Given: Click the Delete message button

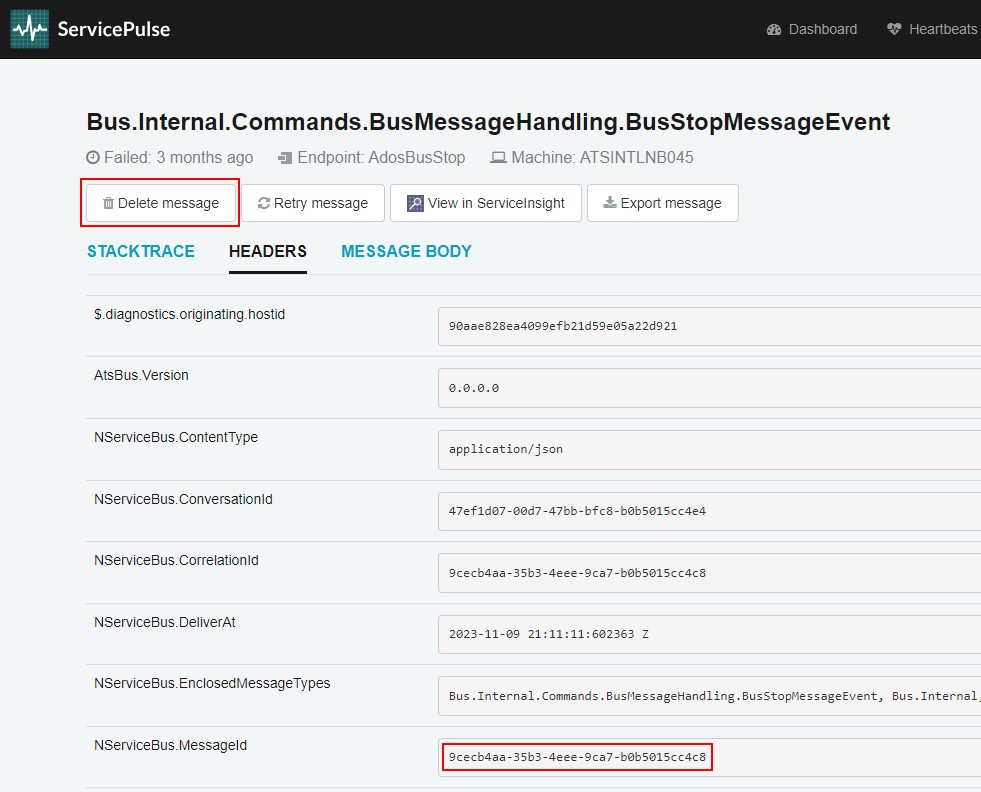Looking at the screenshot, I should [160, 203].
